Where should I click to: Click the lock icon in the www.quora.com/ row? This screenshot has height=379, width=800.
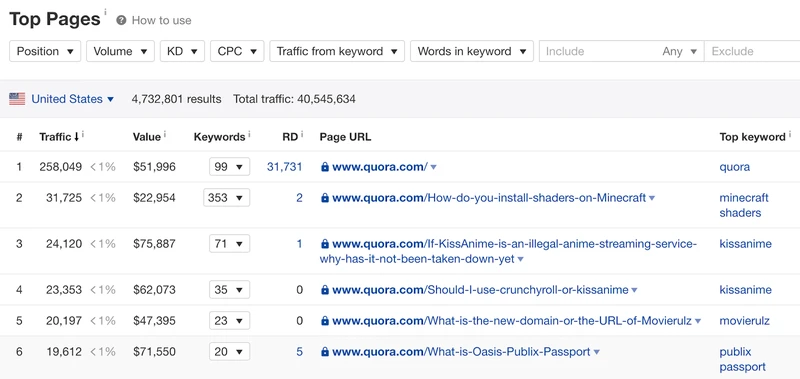[324, 167]
